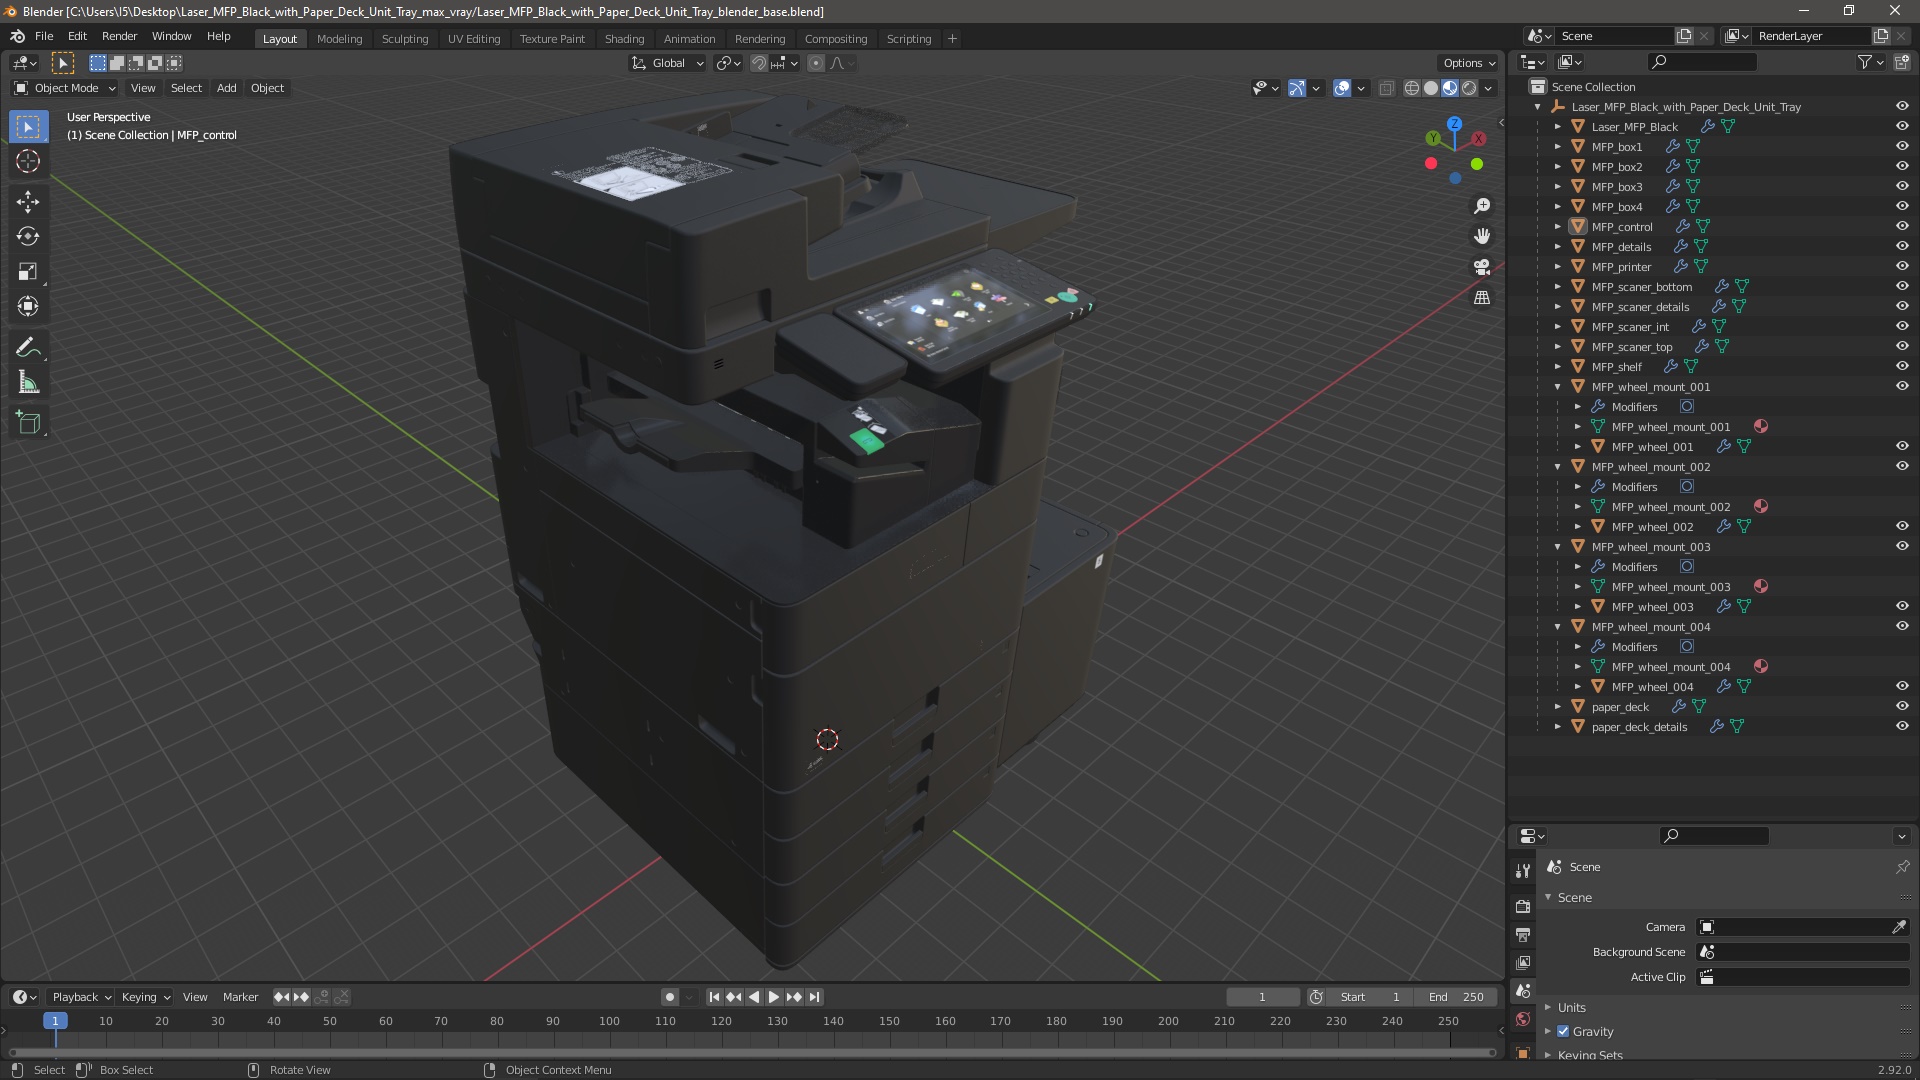
Task: Open the File menu
Action: (x=44, y=36)
